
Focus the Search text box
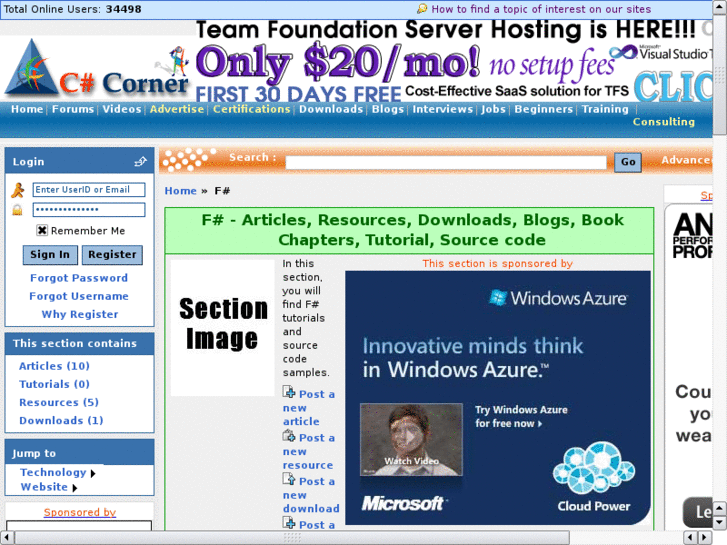[446, 162]
